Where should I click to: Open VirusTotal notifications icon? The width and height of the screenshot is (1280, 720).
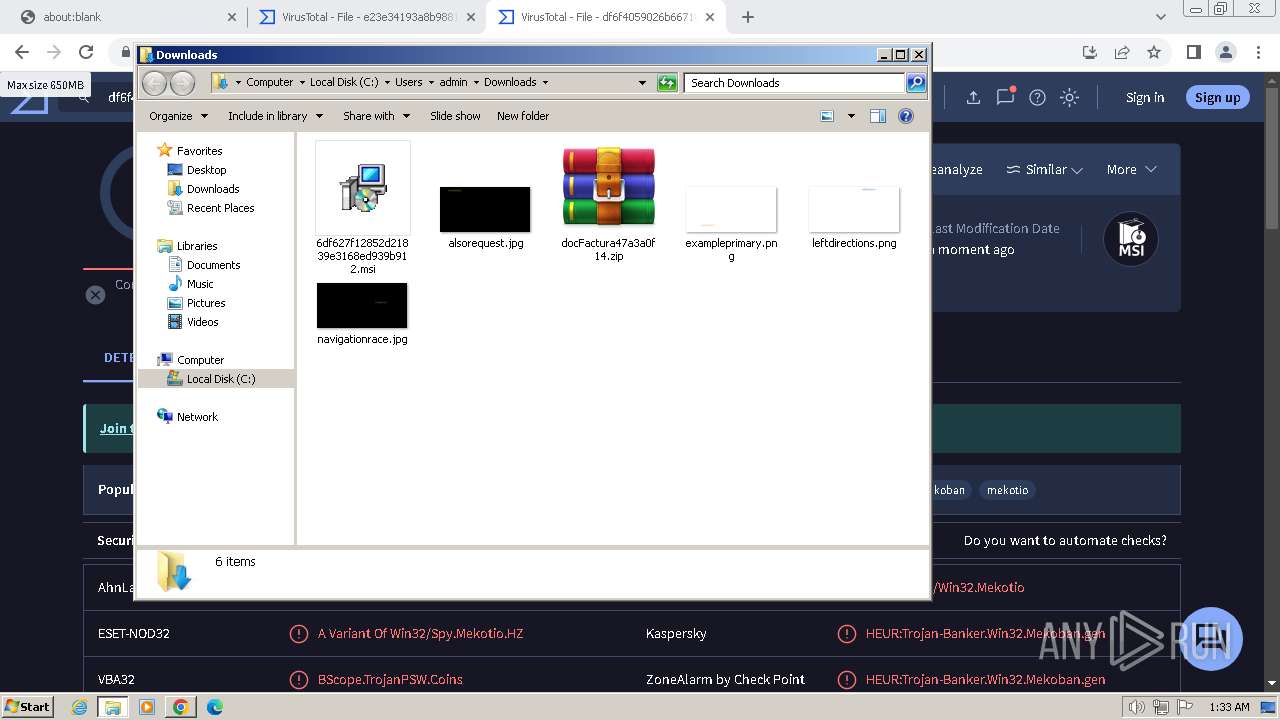coord(1005,97)
